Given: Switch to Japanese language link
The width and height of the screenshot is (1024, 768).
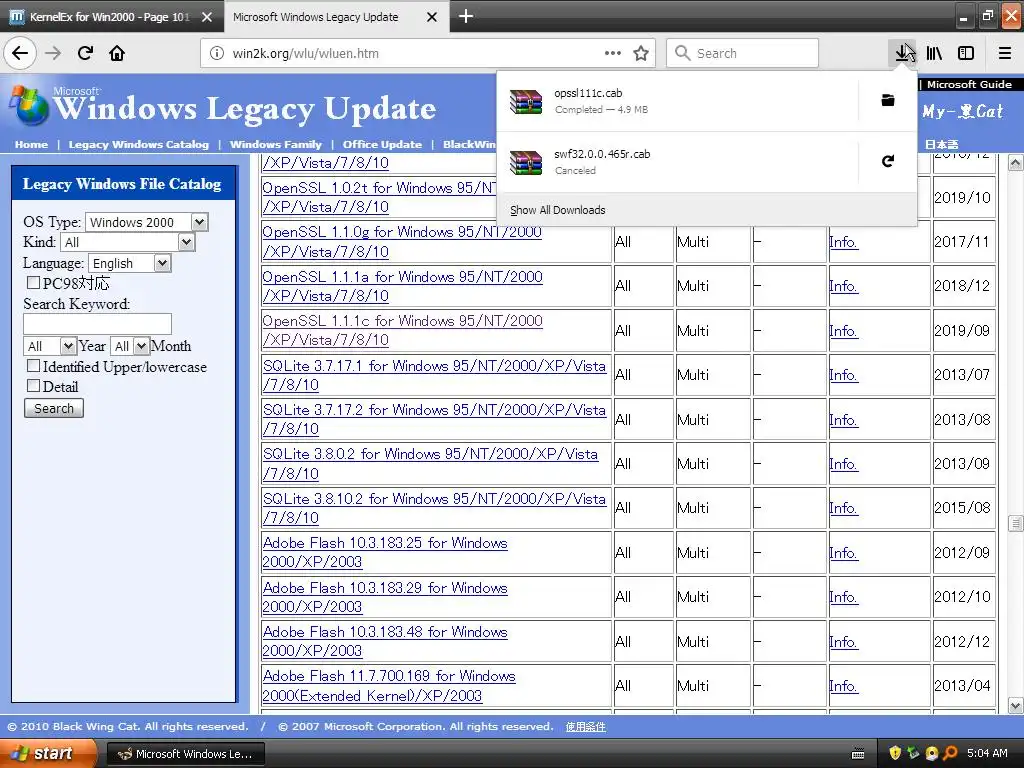Looking at the screenshot, I should [x=941, y=144].
